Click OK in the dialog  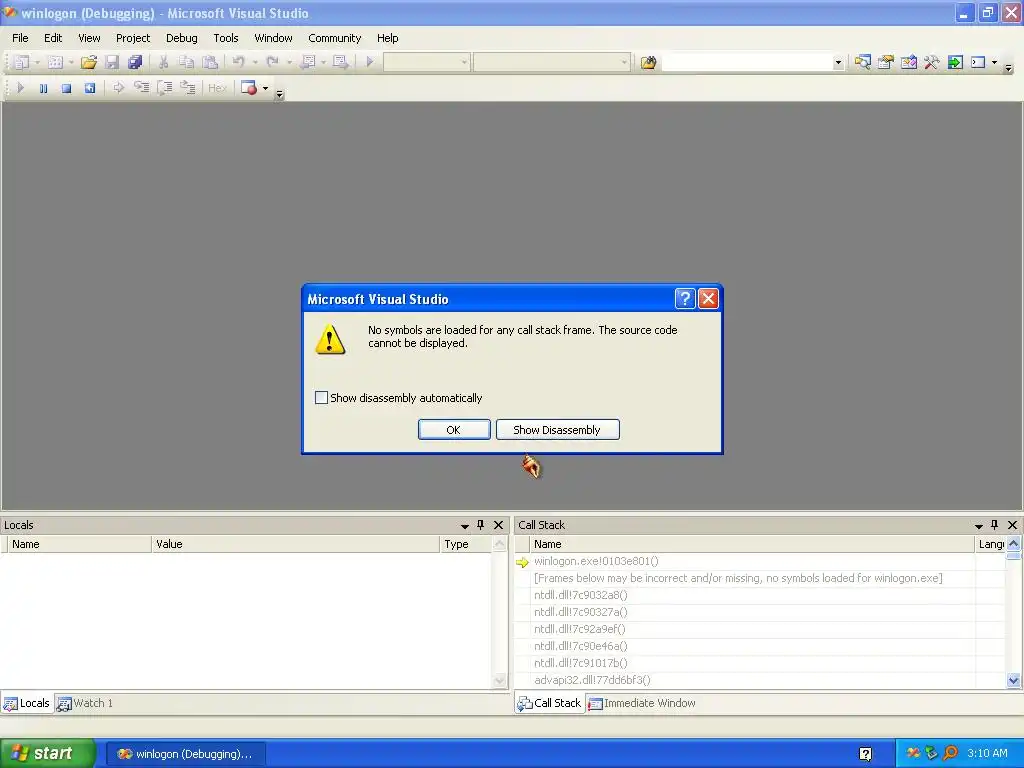pos(454,430)
